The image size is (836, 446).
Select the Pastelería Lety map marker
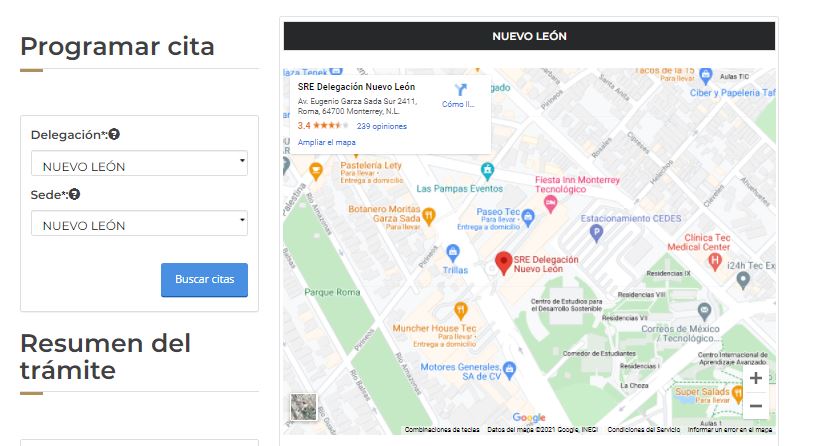click(x=316, y=172)
